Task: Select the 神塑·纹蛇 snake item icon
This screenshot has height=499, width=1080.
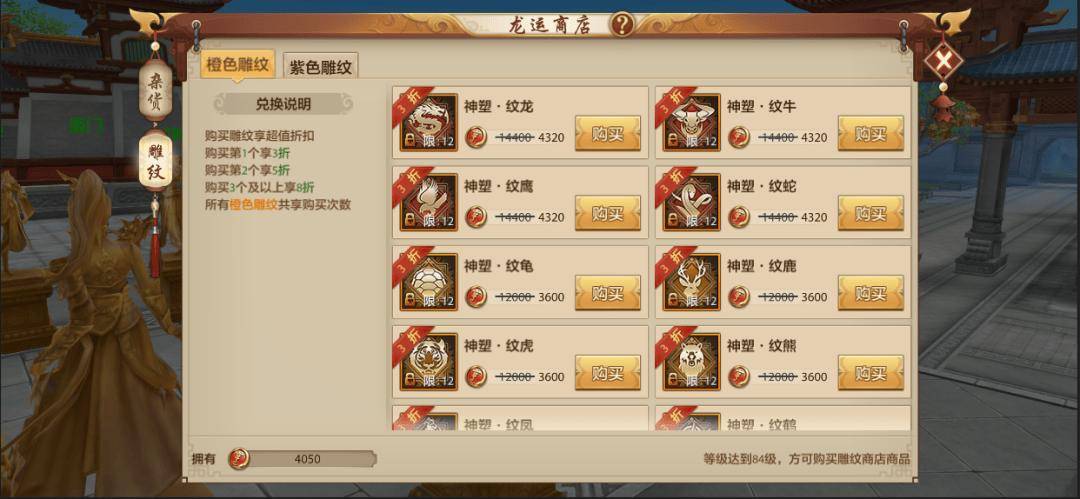Action: coord(692,202)
